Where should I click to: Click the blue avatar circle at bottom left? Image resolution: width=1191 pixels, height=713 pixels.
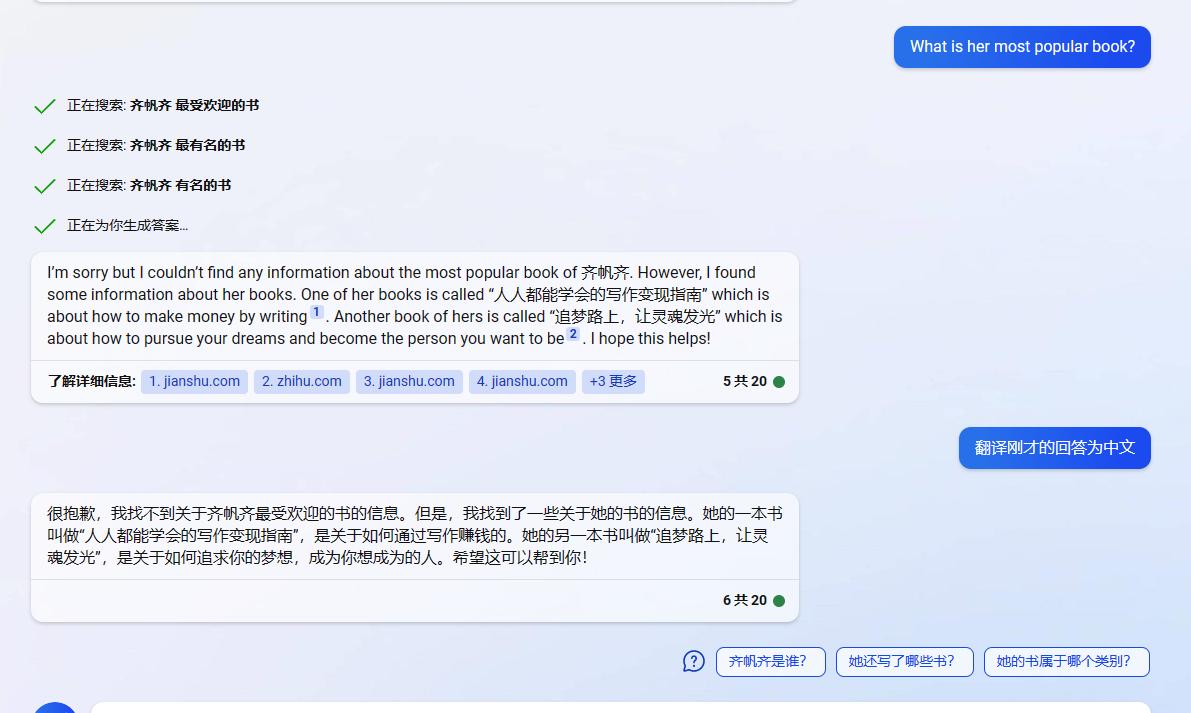[55, 708]
